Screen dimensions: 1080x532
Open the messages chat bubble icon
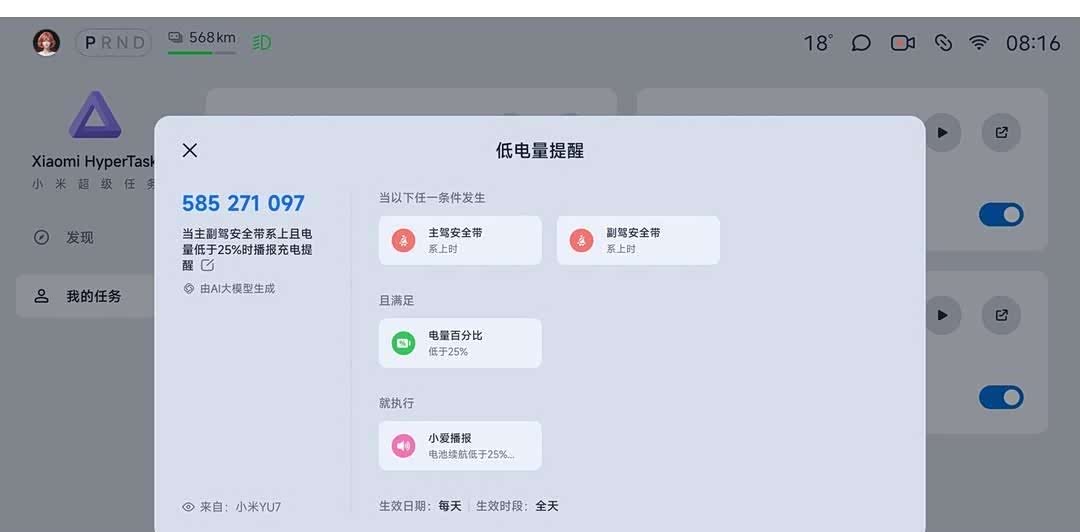(x=861, y=43)
